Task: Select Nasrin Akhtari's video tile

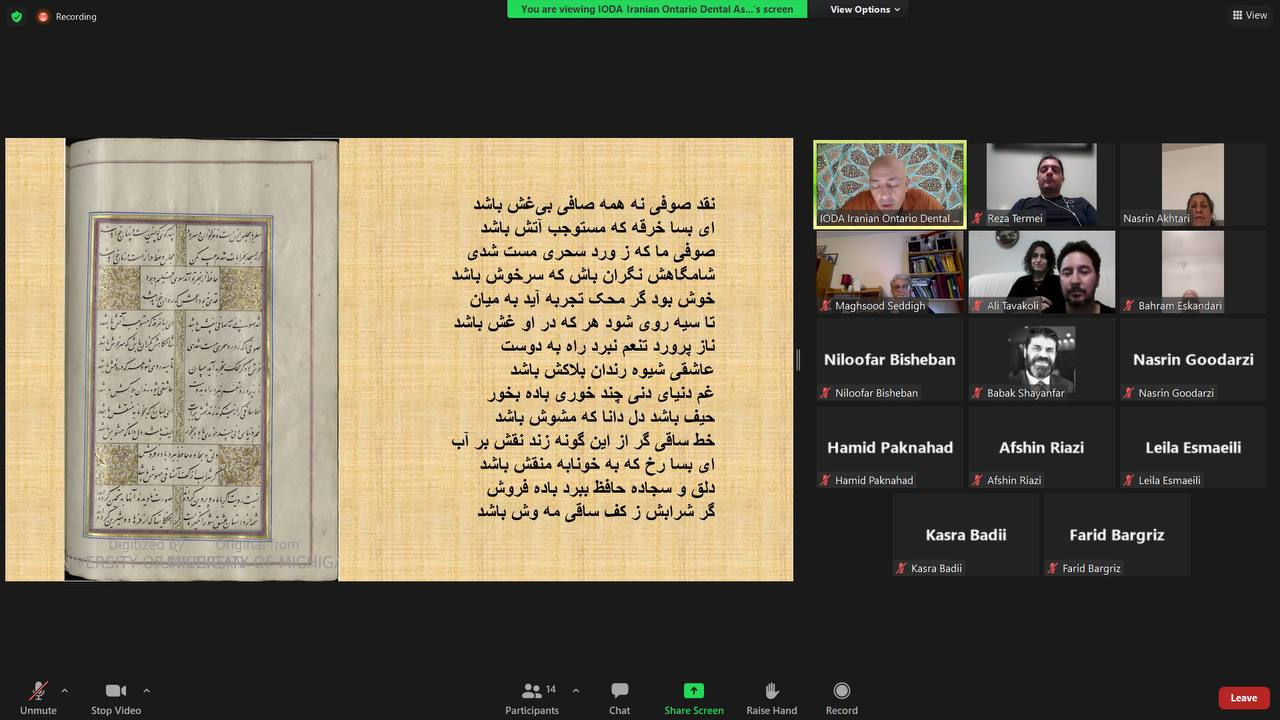Action: (x=1193, y=184)
